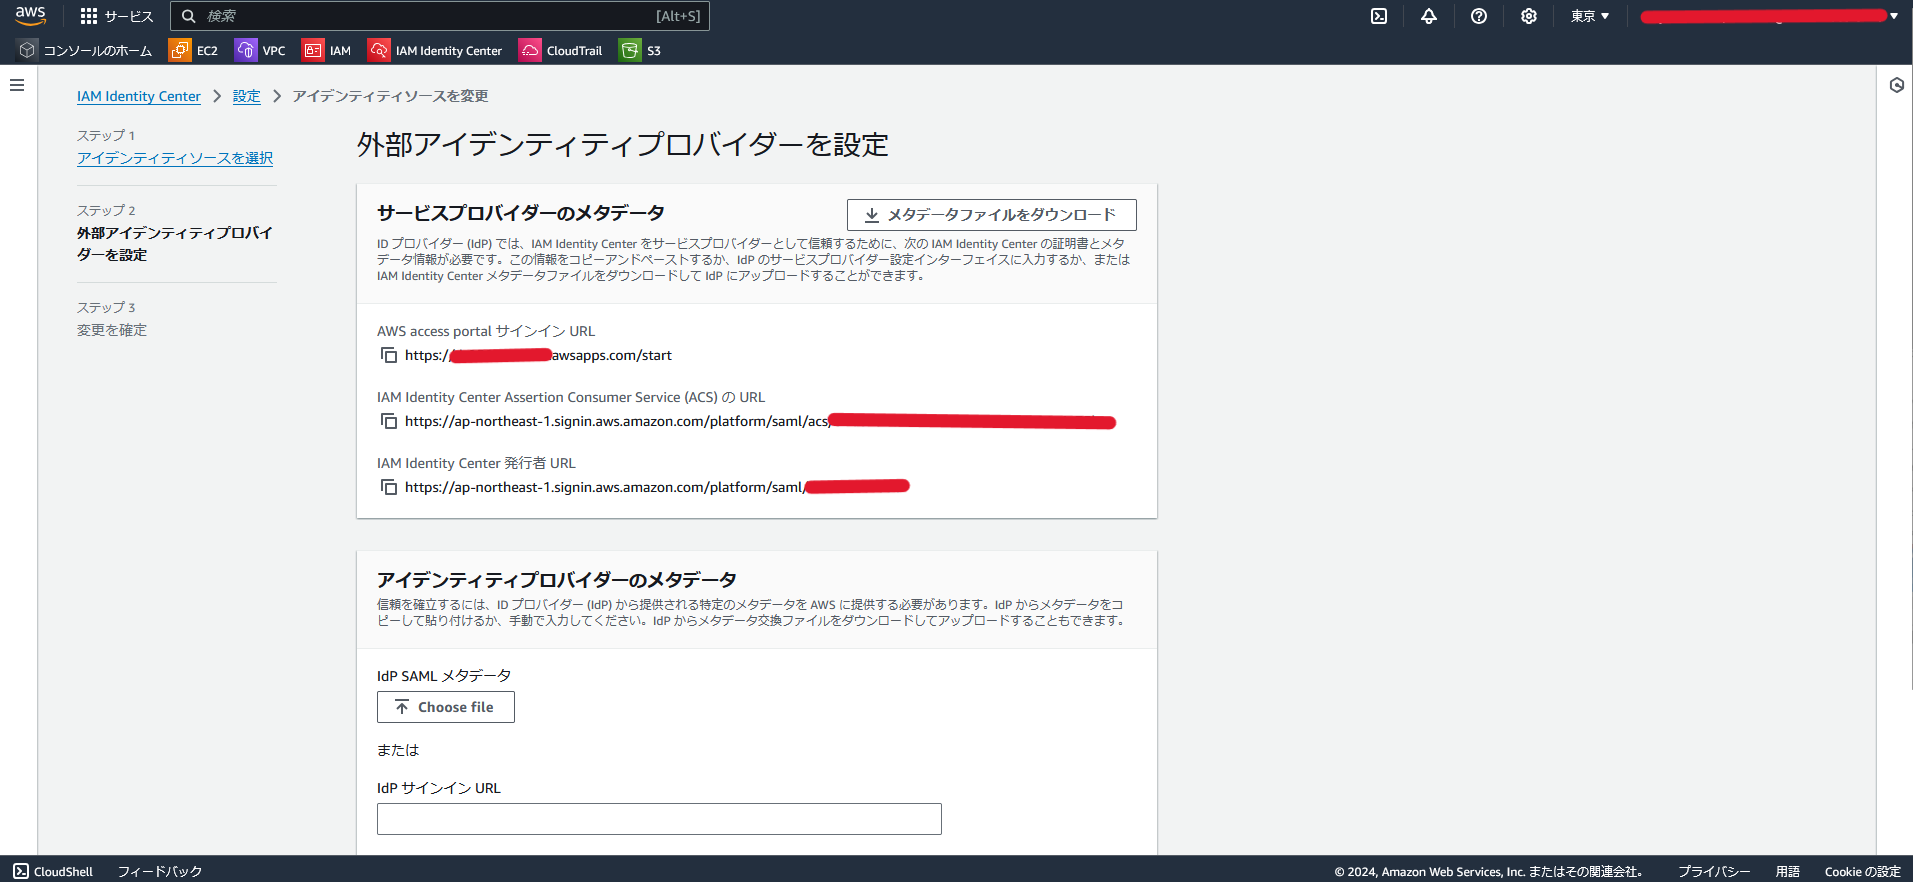The image size is (1913, 882).
Task: Go to コンソールのホーム shortcut
Action: (86, 50)
